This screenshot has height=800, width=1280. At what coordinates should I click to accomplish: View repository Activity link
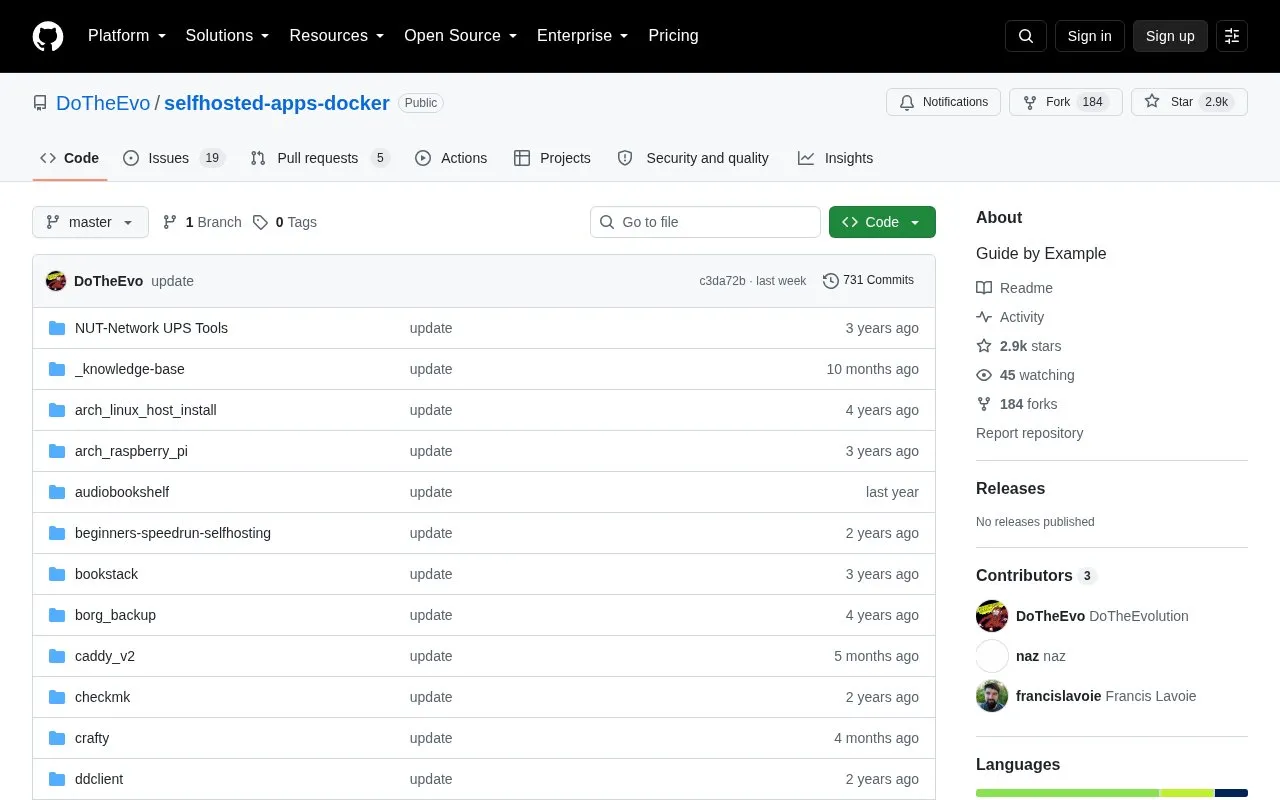pyautogui.click(x=1010, y=317)
